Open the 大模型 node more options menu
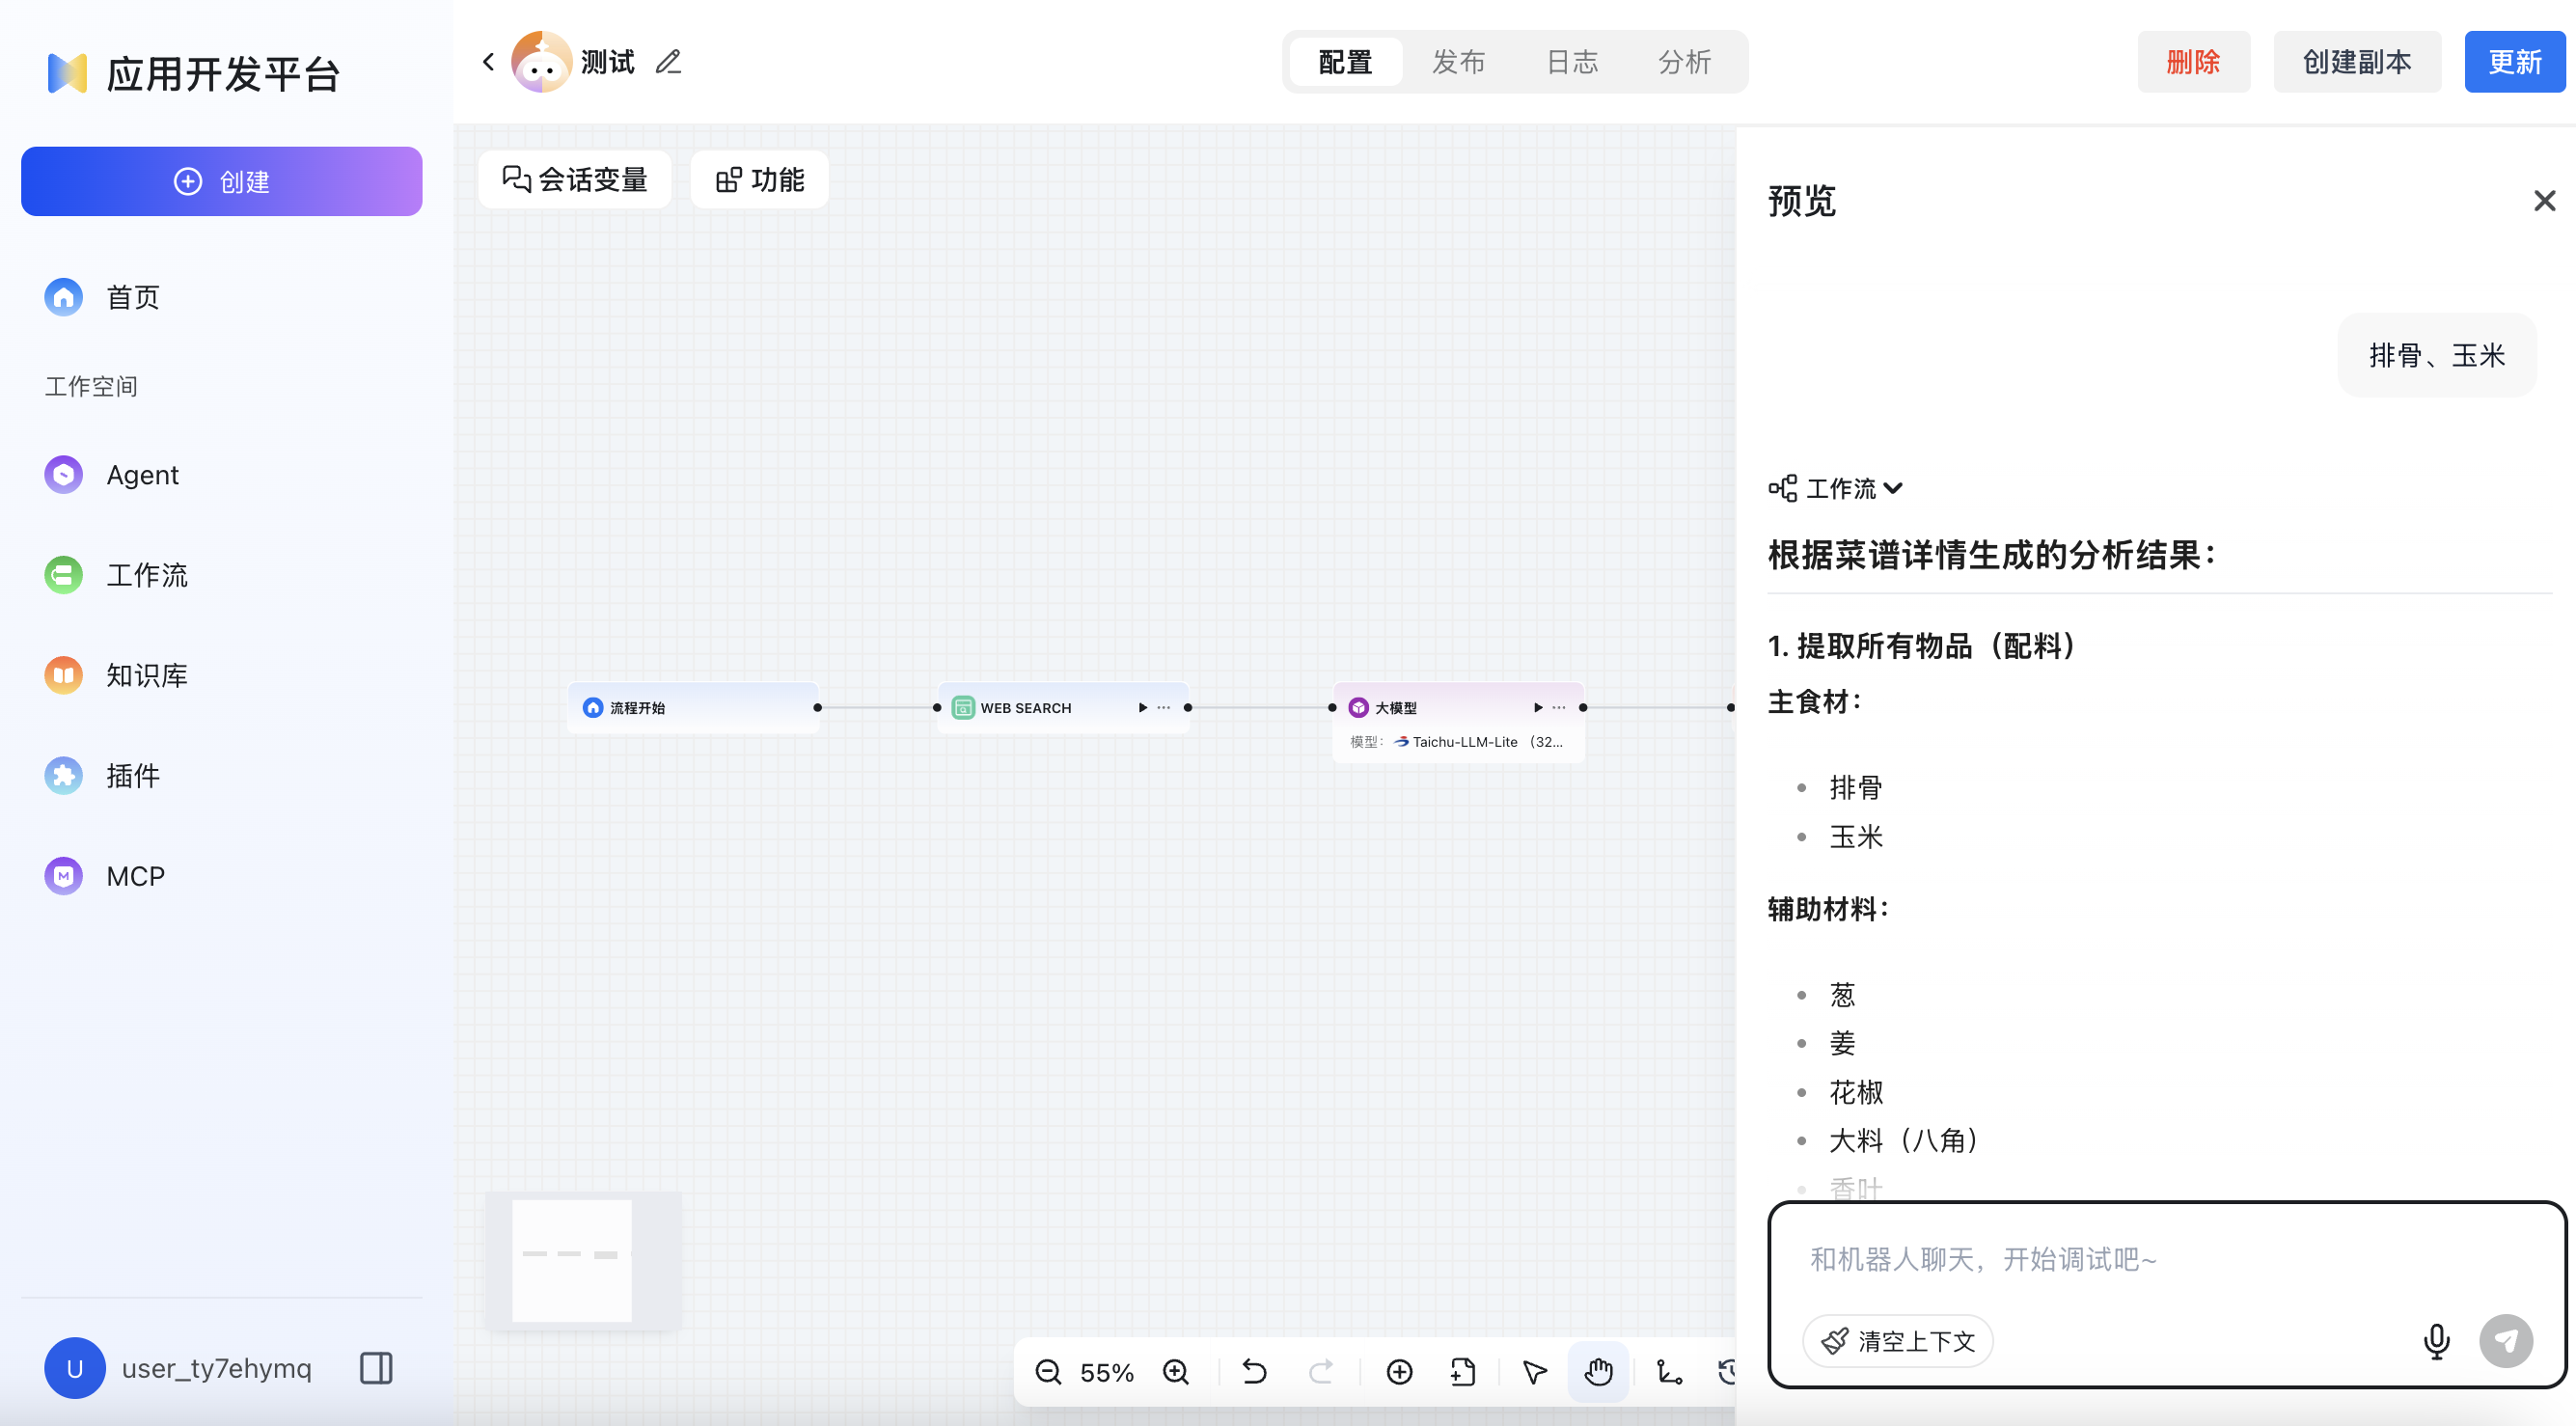 (x=1559, y=708)
